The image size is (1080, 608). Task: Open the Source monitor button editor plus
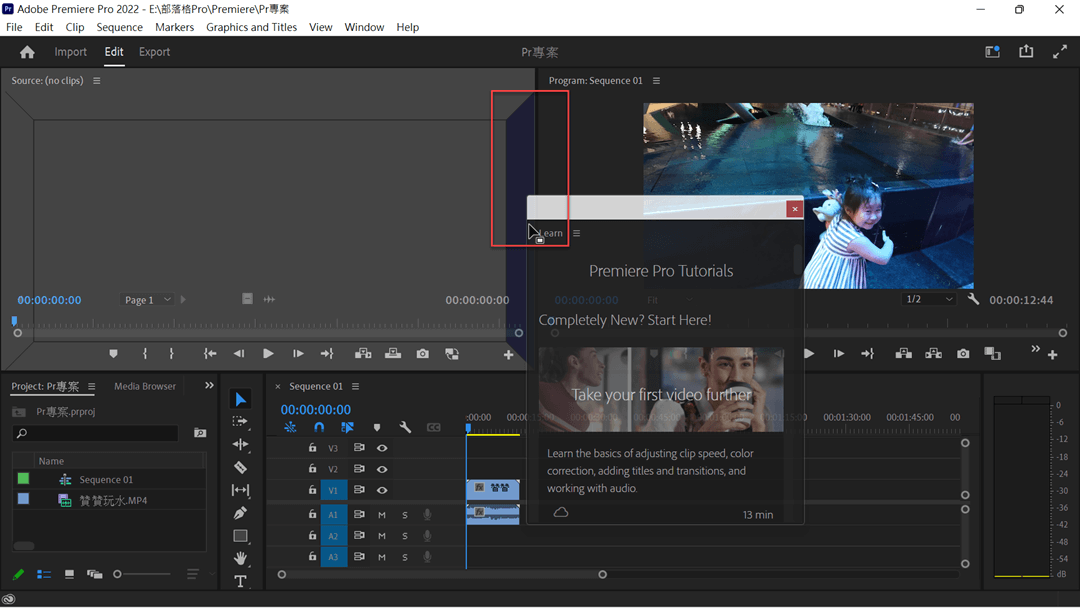click(508, 355)
